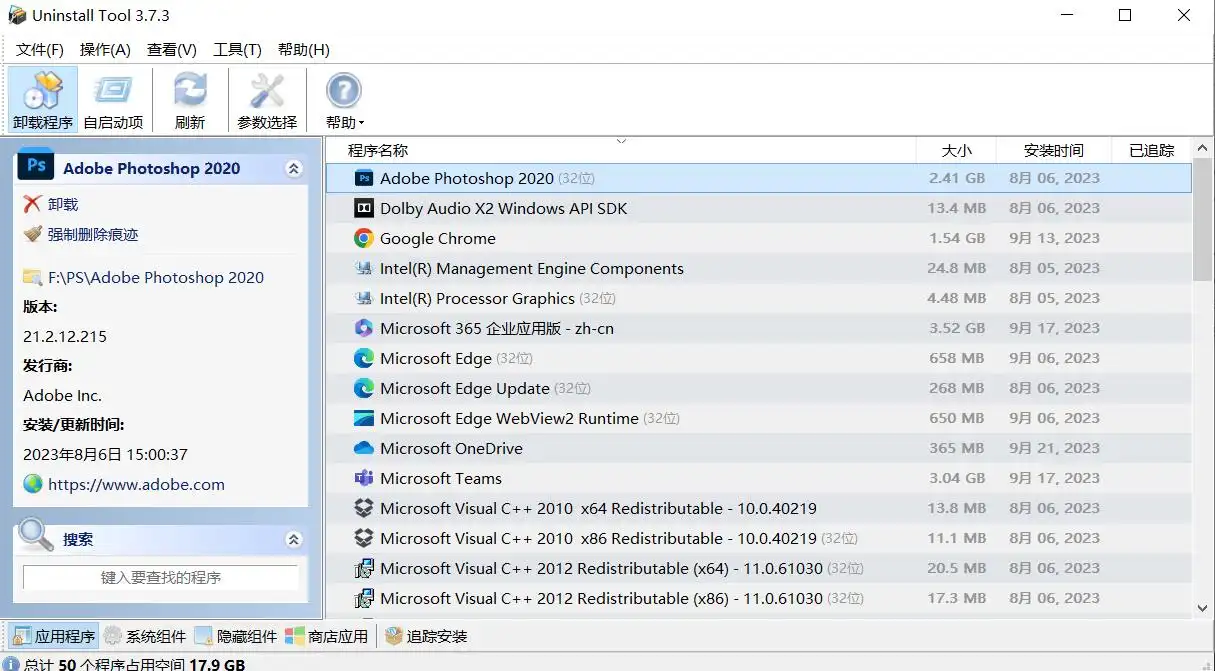Click the program list vertical scrollbar thumb
This screenshot has height=671, width=1215.
(1203, 220)
